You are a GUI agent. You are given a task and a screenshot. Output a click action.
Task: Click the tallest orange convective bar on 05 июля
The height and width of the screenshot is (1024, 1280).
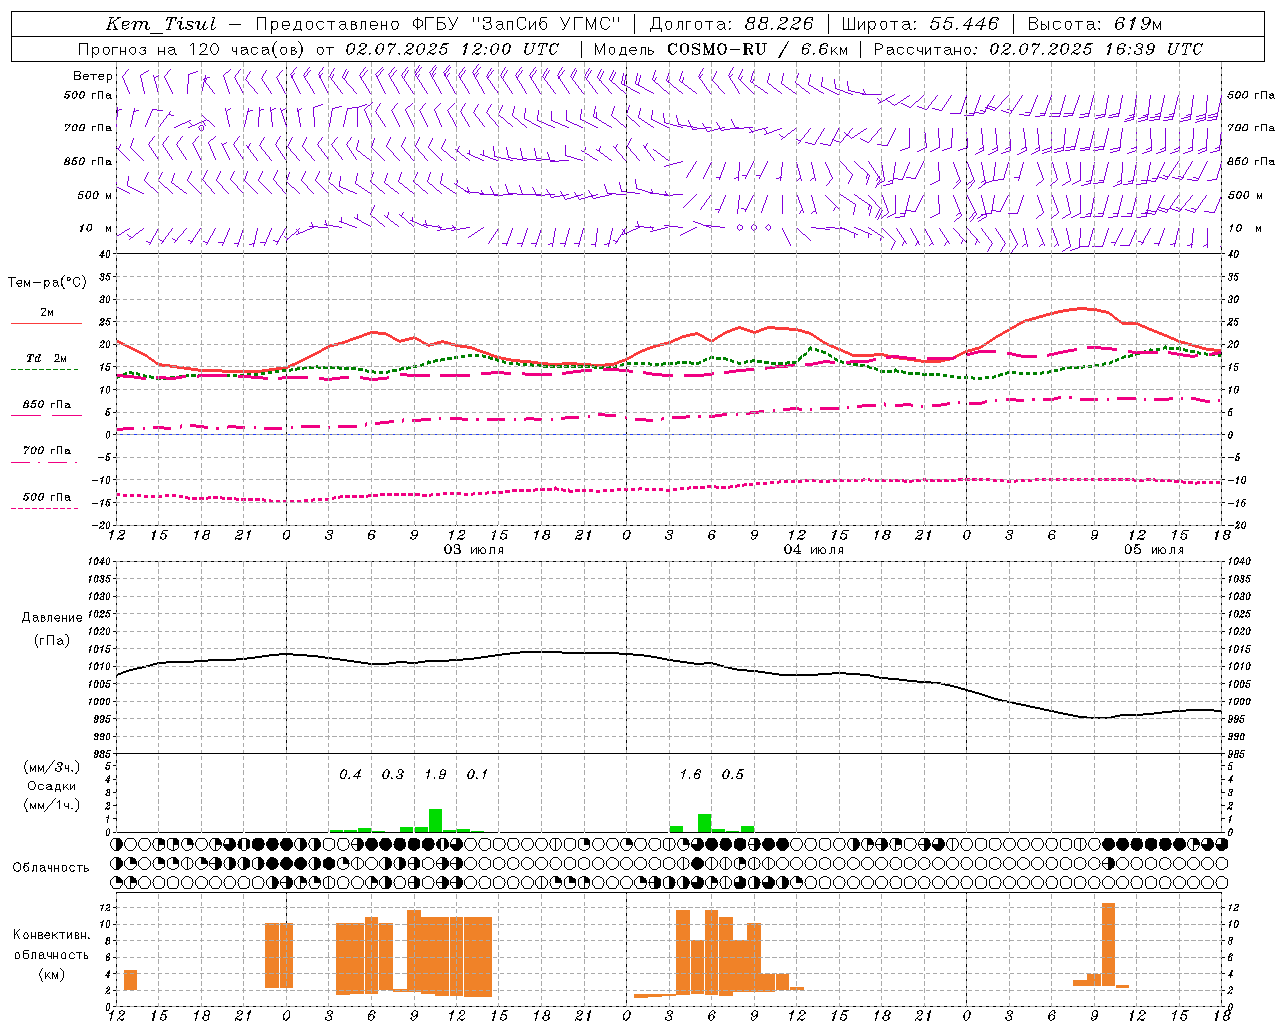pyautogui.click(x=1108, y=945)
